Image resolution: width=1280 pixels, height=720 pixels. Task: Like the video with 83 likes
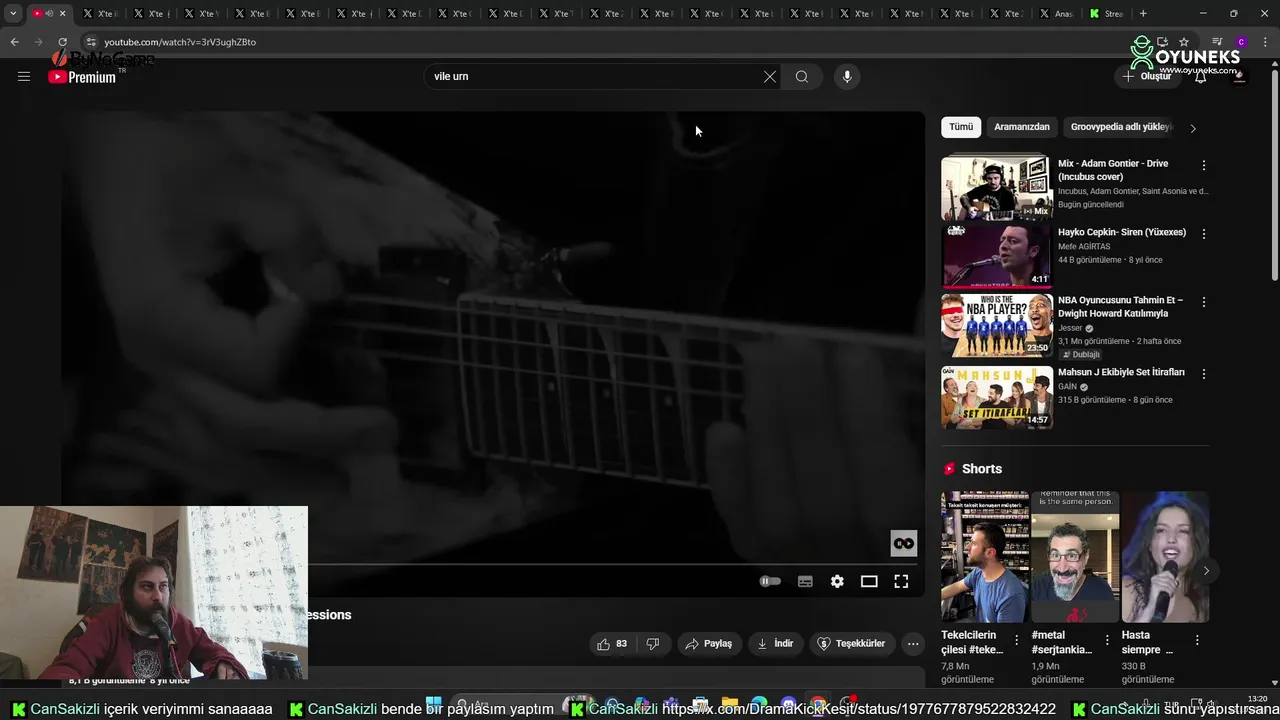coord(613,644)
